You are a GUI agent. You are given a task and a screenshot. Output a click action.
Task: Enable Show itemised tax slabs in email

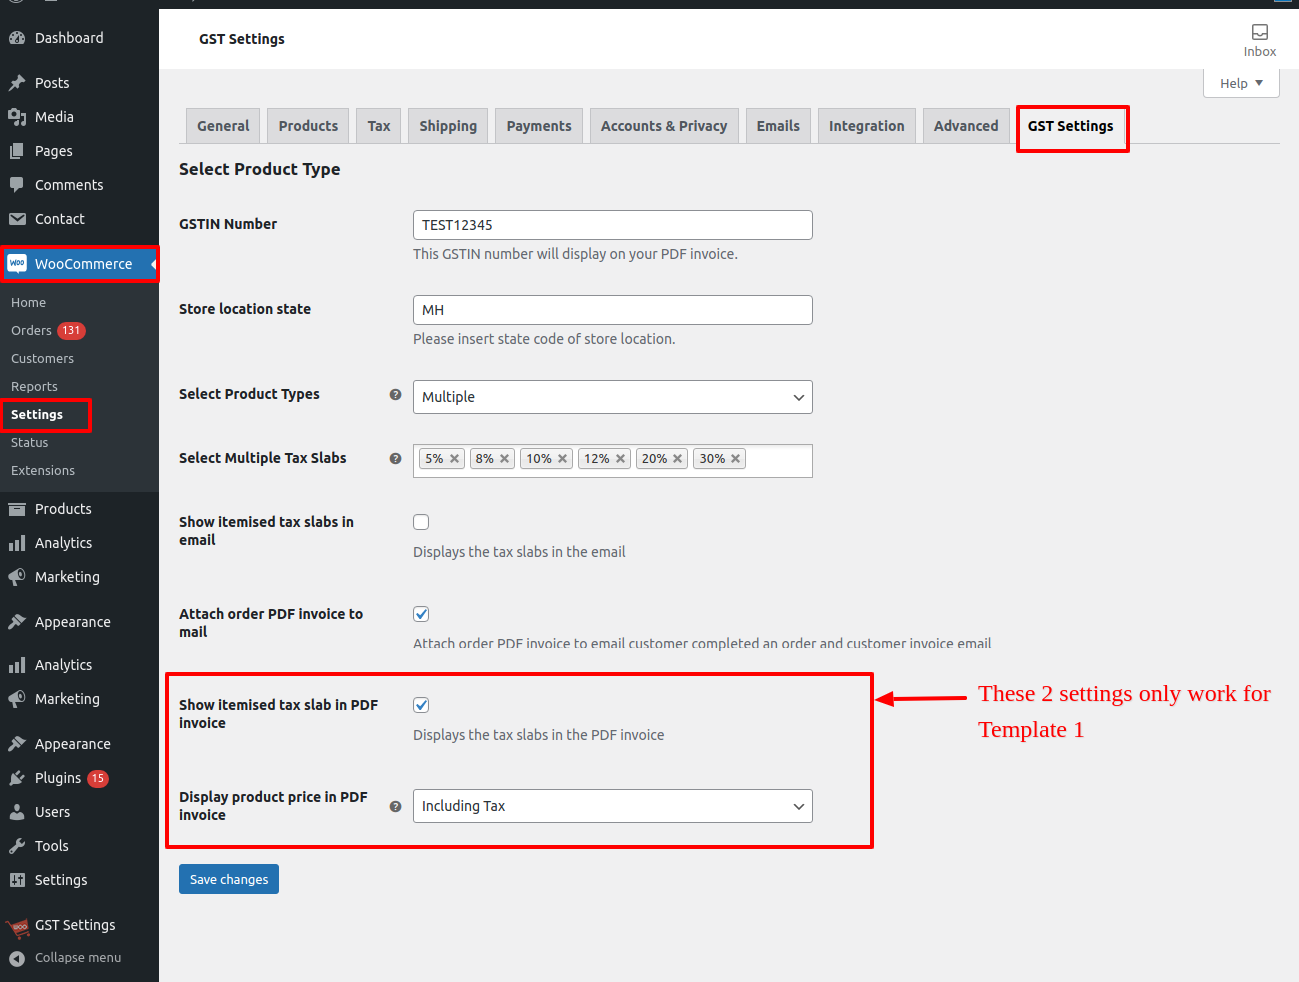coord(421,522)
